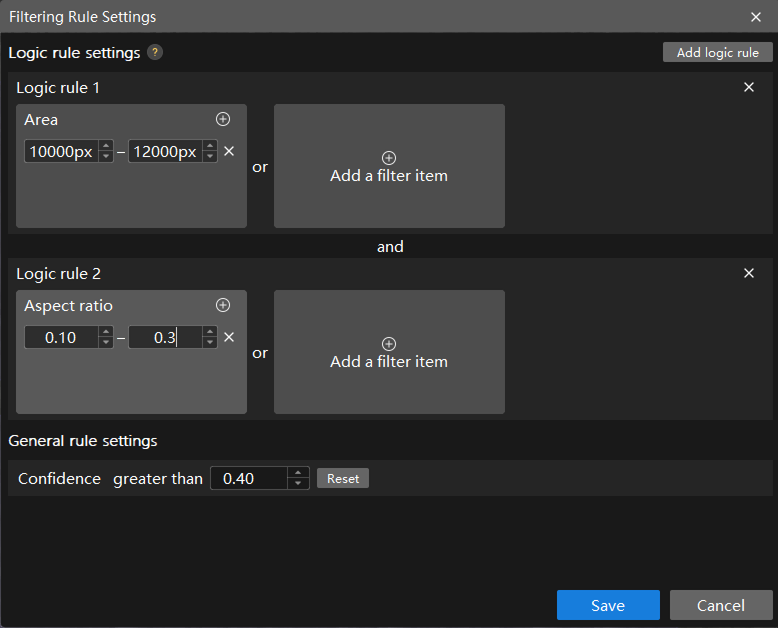Click the plus icon in Aspect ratio filter

[x=223, y=305]
